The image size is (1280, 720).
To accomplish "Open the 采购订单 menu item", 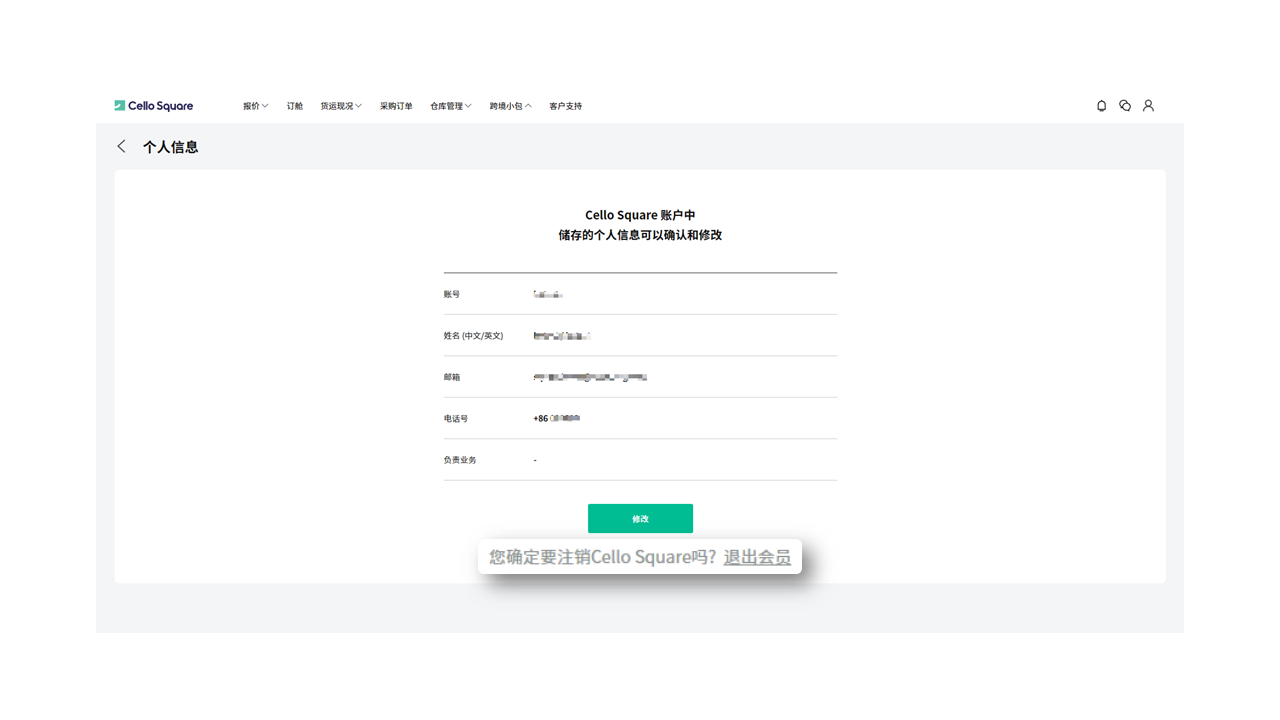I will click(x=396, y=105).
